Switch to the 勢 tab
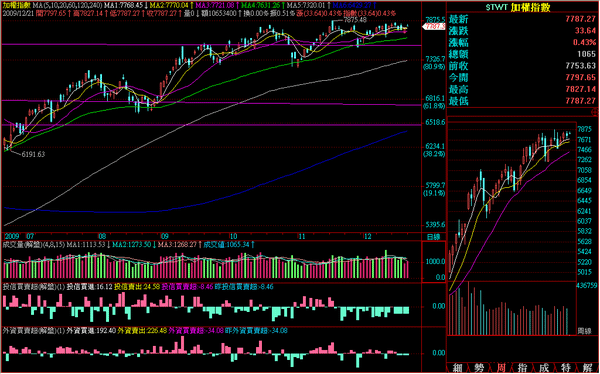Screen dimensions: 600x374 pos(479,368)
